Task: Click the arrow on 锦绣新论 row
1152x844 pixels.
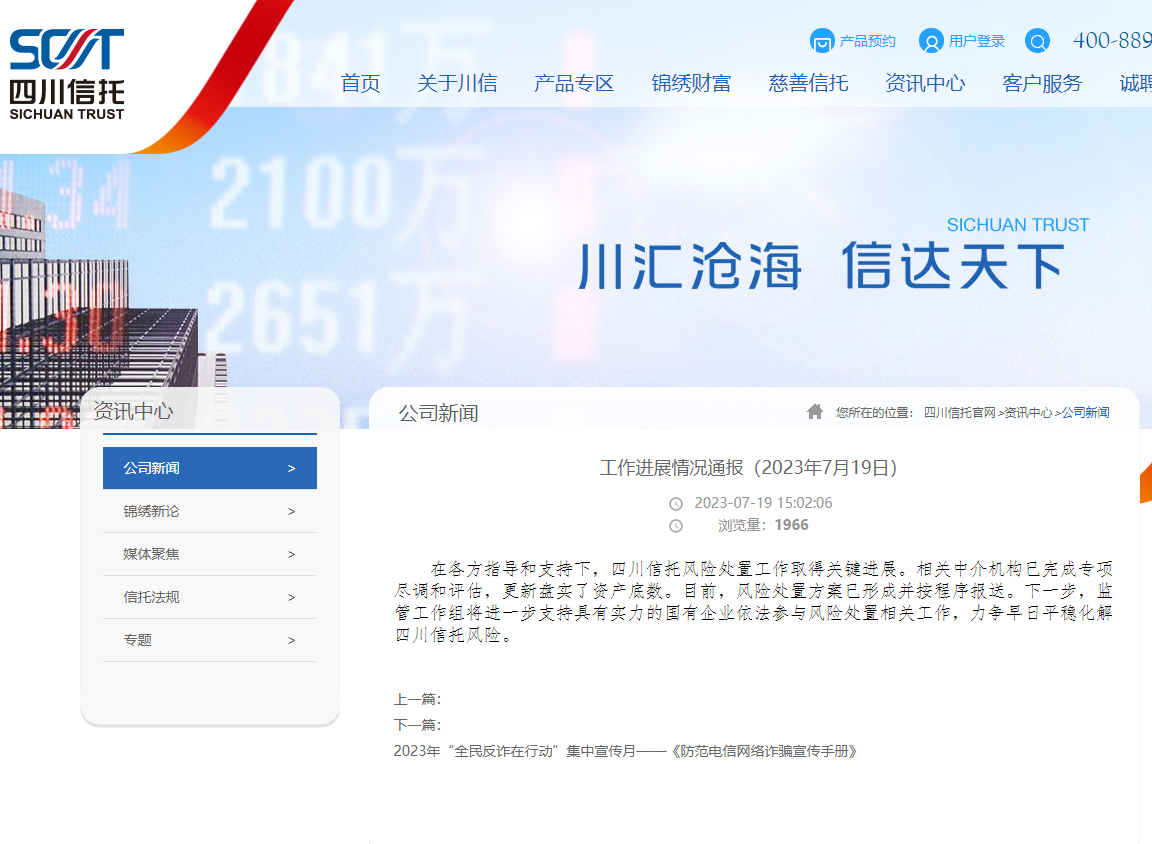Action: pos(292,512)
